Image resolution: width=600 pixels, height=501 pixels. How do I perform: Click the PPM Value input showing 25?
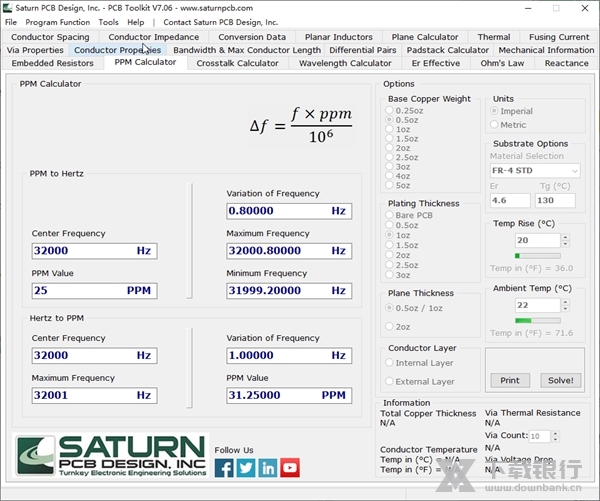(94, 291)
